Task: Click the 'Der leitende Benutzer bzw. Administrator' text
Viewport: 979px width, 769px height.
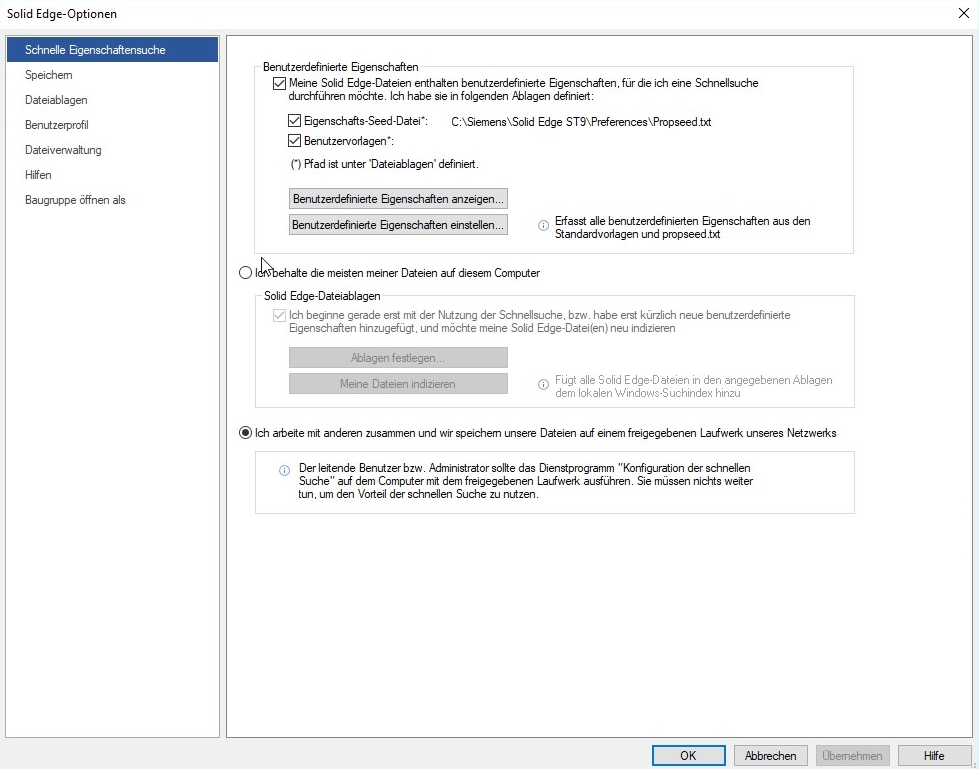Action: point(526,481)
